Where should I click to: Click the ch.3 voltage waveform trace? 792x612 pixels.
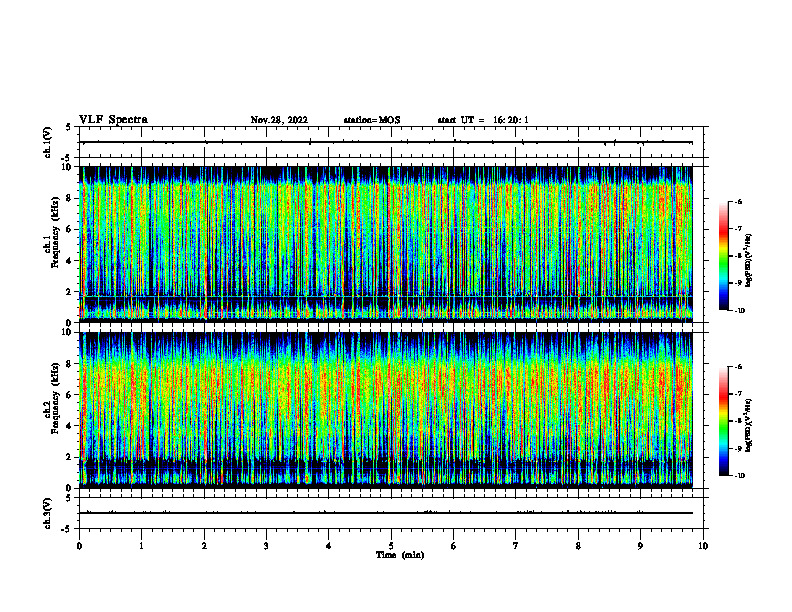pyautogui.click(x=385, y=513)
